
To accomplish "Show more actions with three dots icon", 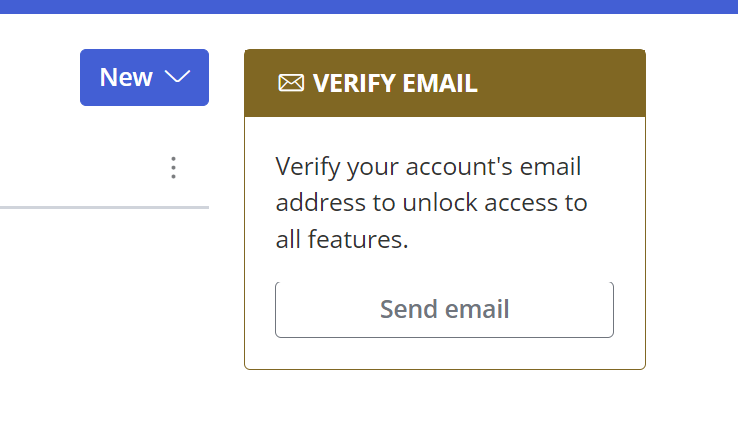I will point(174,168).
